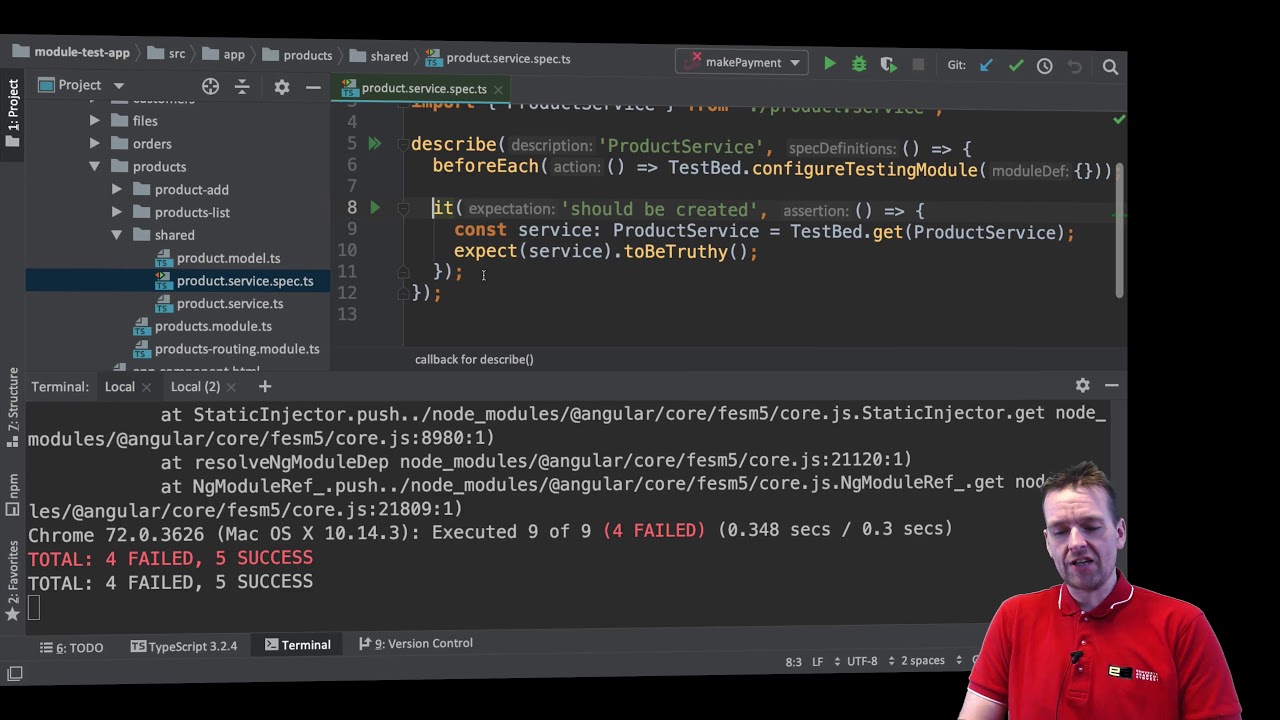
Task: Expand the product-add folder arrow
Action: click(x=116, y=190)
